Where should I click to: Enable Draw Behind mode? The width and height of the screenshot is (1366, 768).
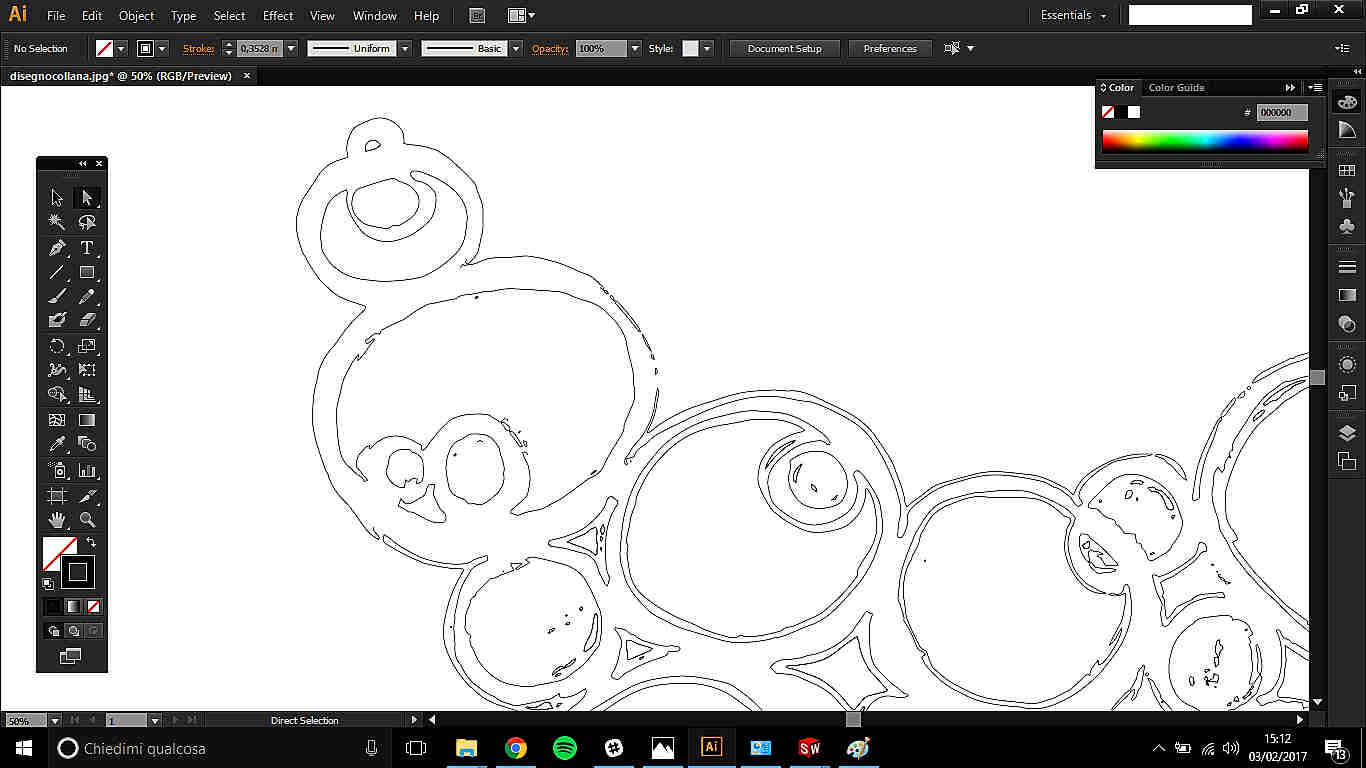(73, 631)
